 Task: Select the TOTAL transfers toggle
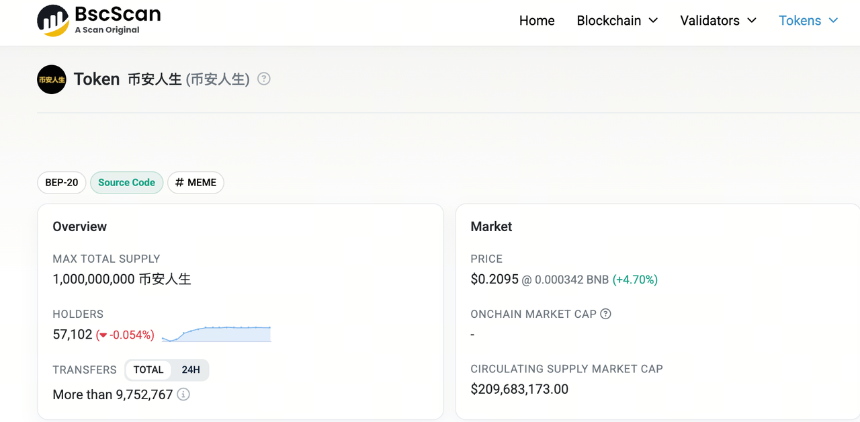point(148,370)
